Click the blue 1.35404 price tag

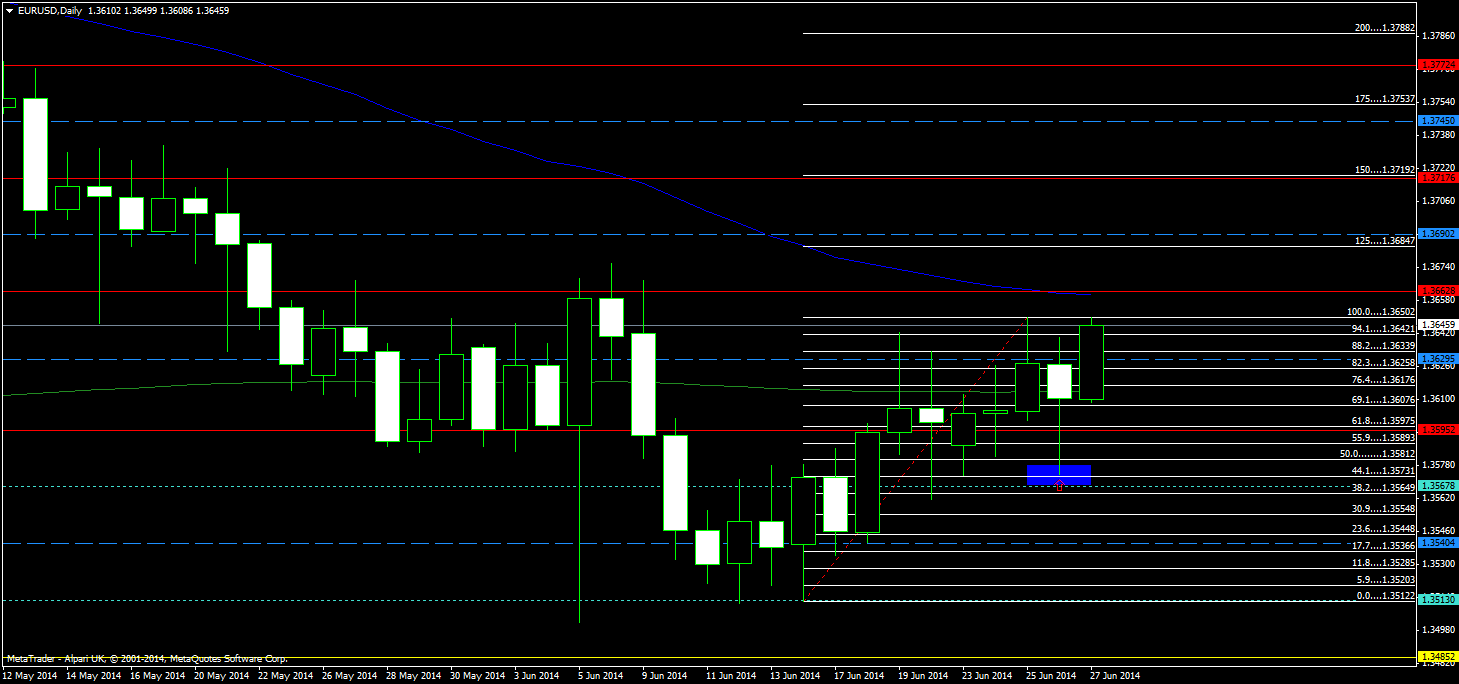(1439, 543)
